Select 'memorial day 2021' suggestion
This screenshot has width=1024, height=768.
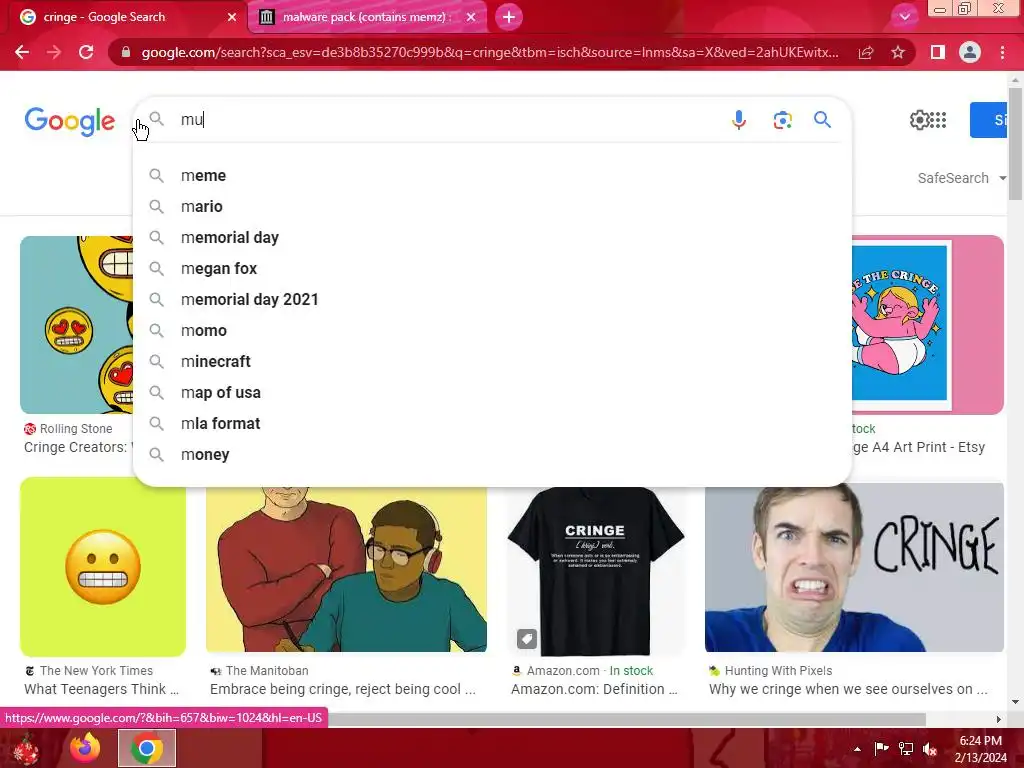(492, 300)
